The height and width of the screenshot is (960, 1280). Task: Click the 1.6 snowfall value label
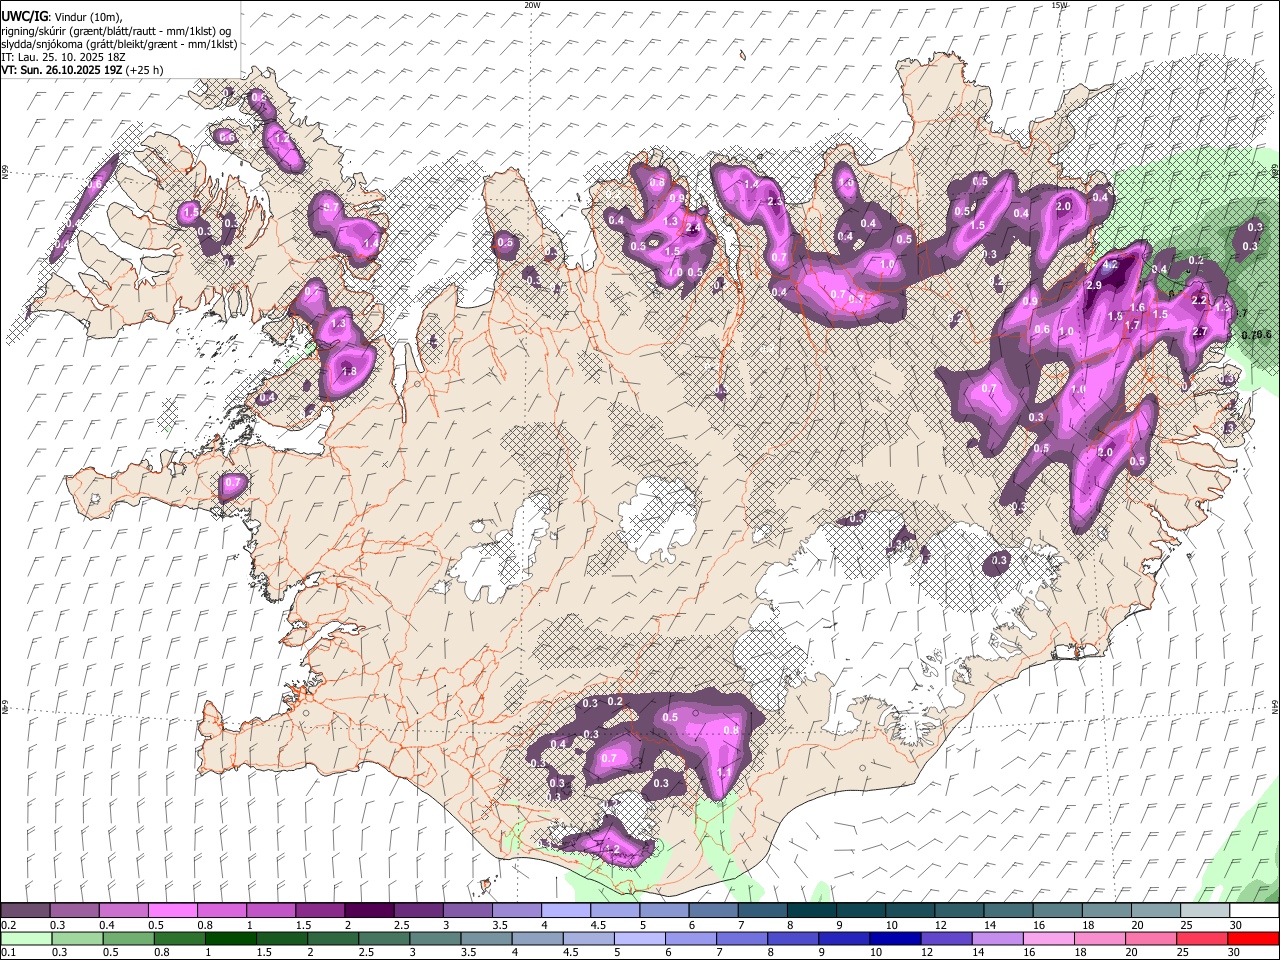pyautogui.click(x=1137, y=308)
